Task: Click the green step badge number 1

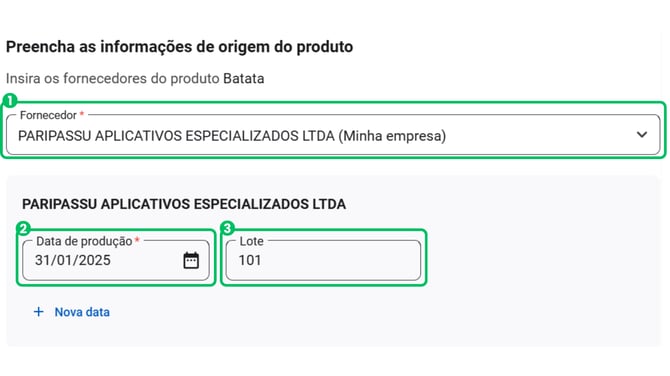Action: (10, 101)
